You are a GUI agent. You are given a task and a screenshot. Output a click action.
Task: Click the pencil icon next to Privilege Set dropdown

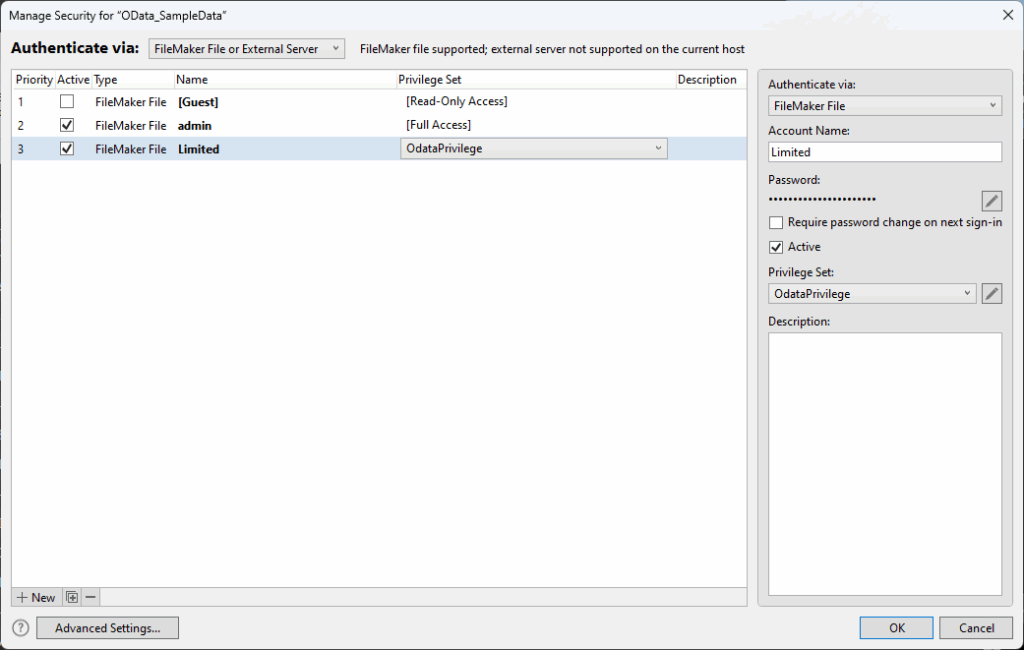(x=991, y=294)
